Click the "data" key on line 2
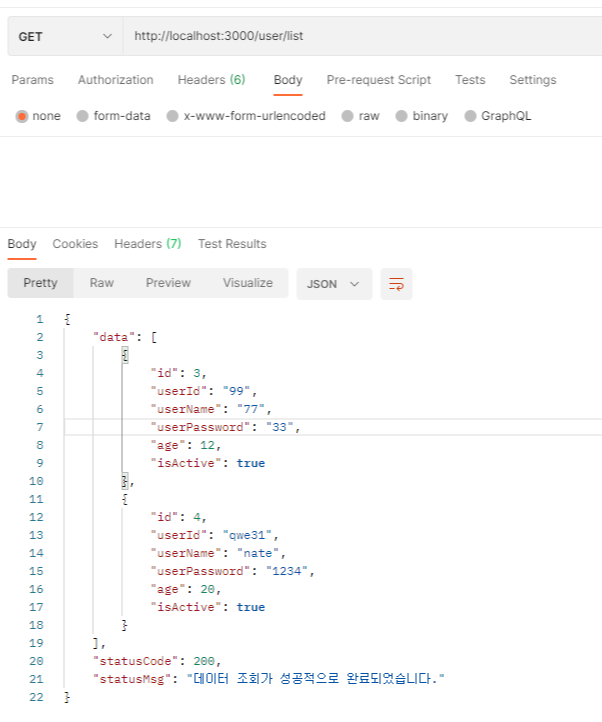Screen dimensions: 602x722 click(x=114, y=338)
